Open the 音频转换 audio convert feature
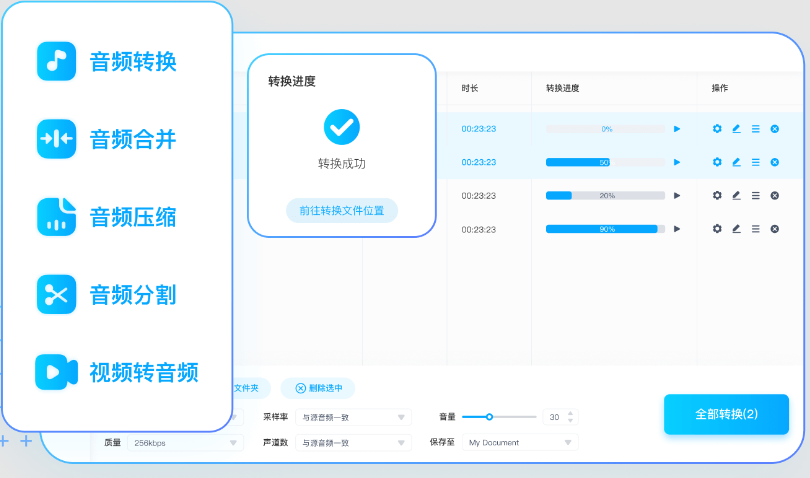The width and height of the screenshot is (810, 478). coord(107,61)
